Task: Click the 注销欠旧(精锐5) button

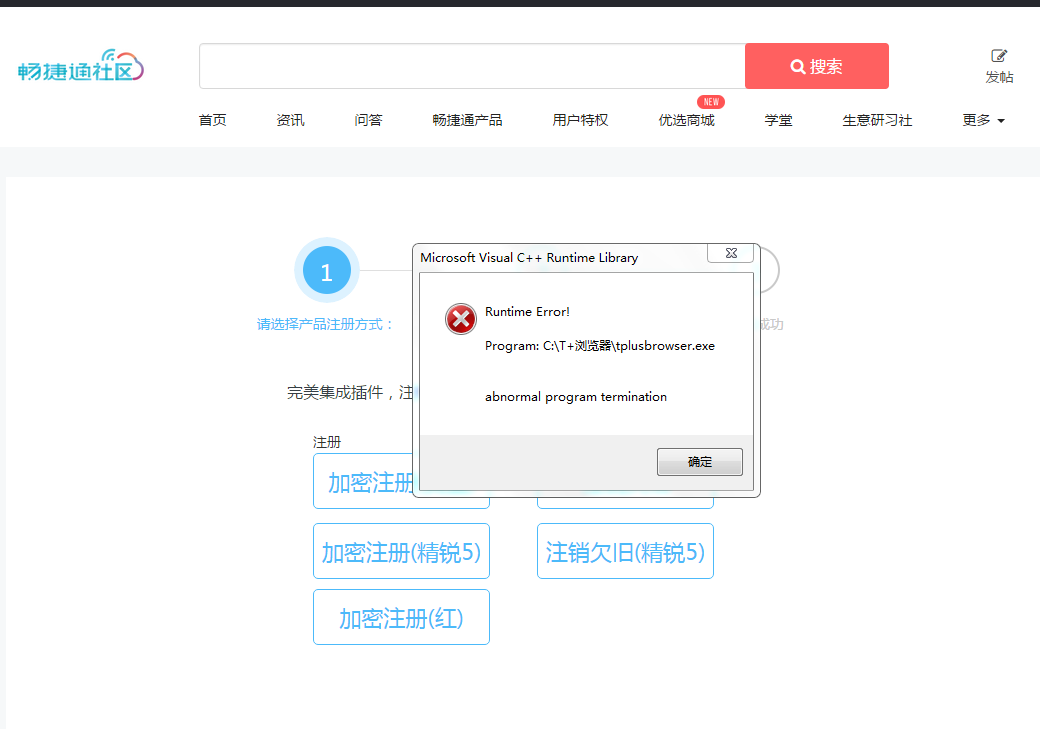Action: [x=625, y=551]
